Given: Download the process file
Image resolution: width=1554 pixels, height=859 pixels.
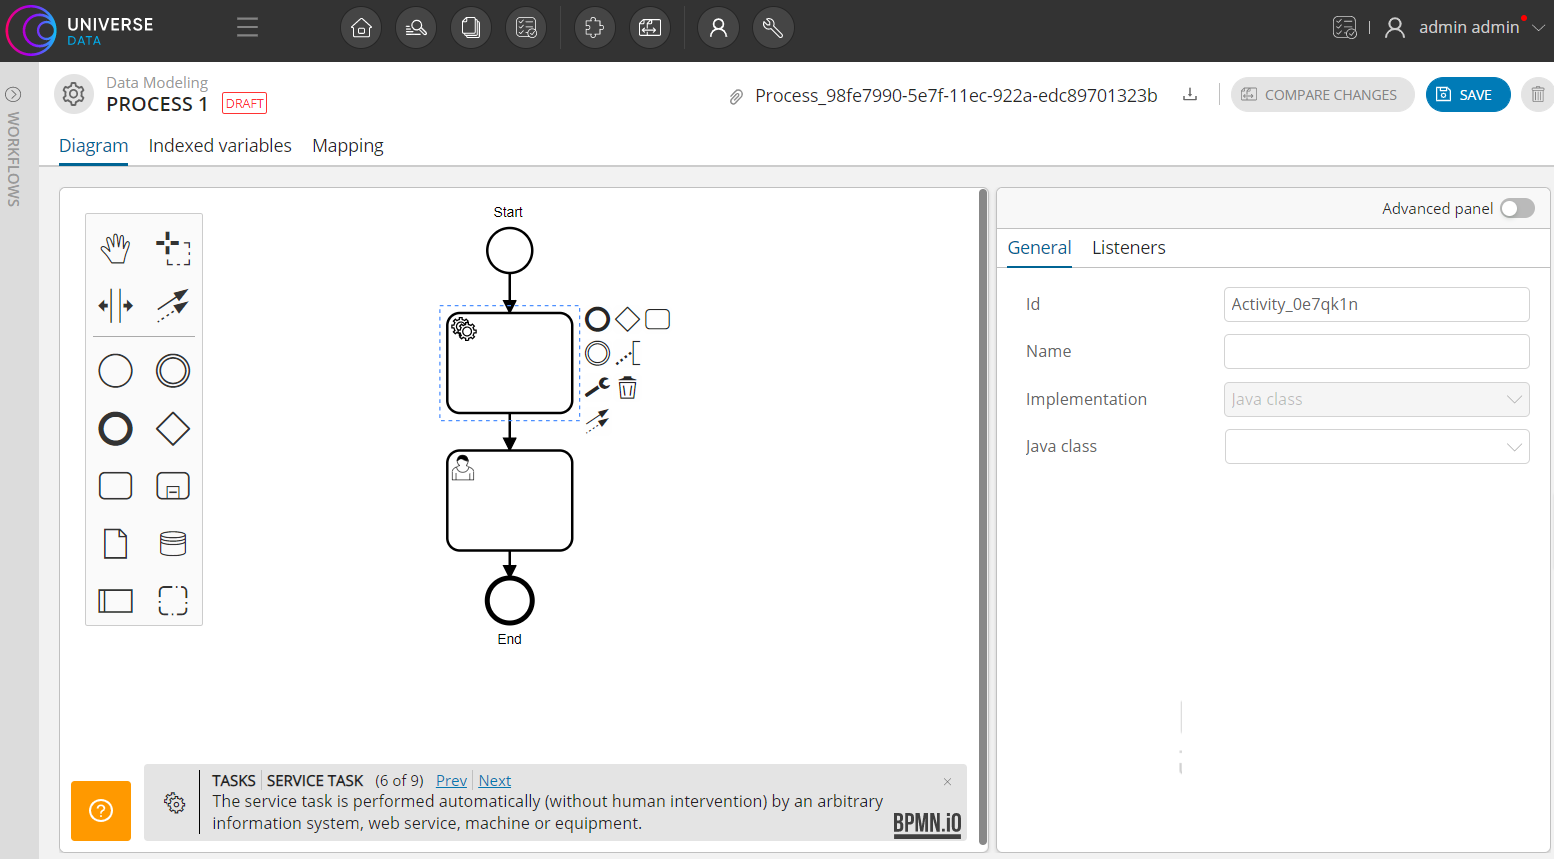Looking at the screenshot, I should (1190, 95).
